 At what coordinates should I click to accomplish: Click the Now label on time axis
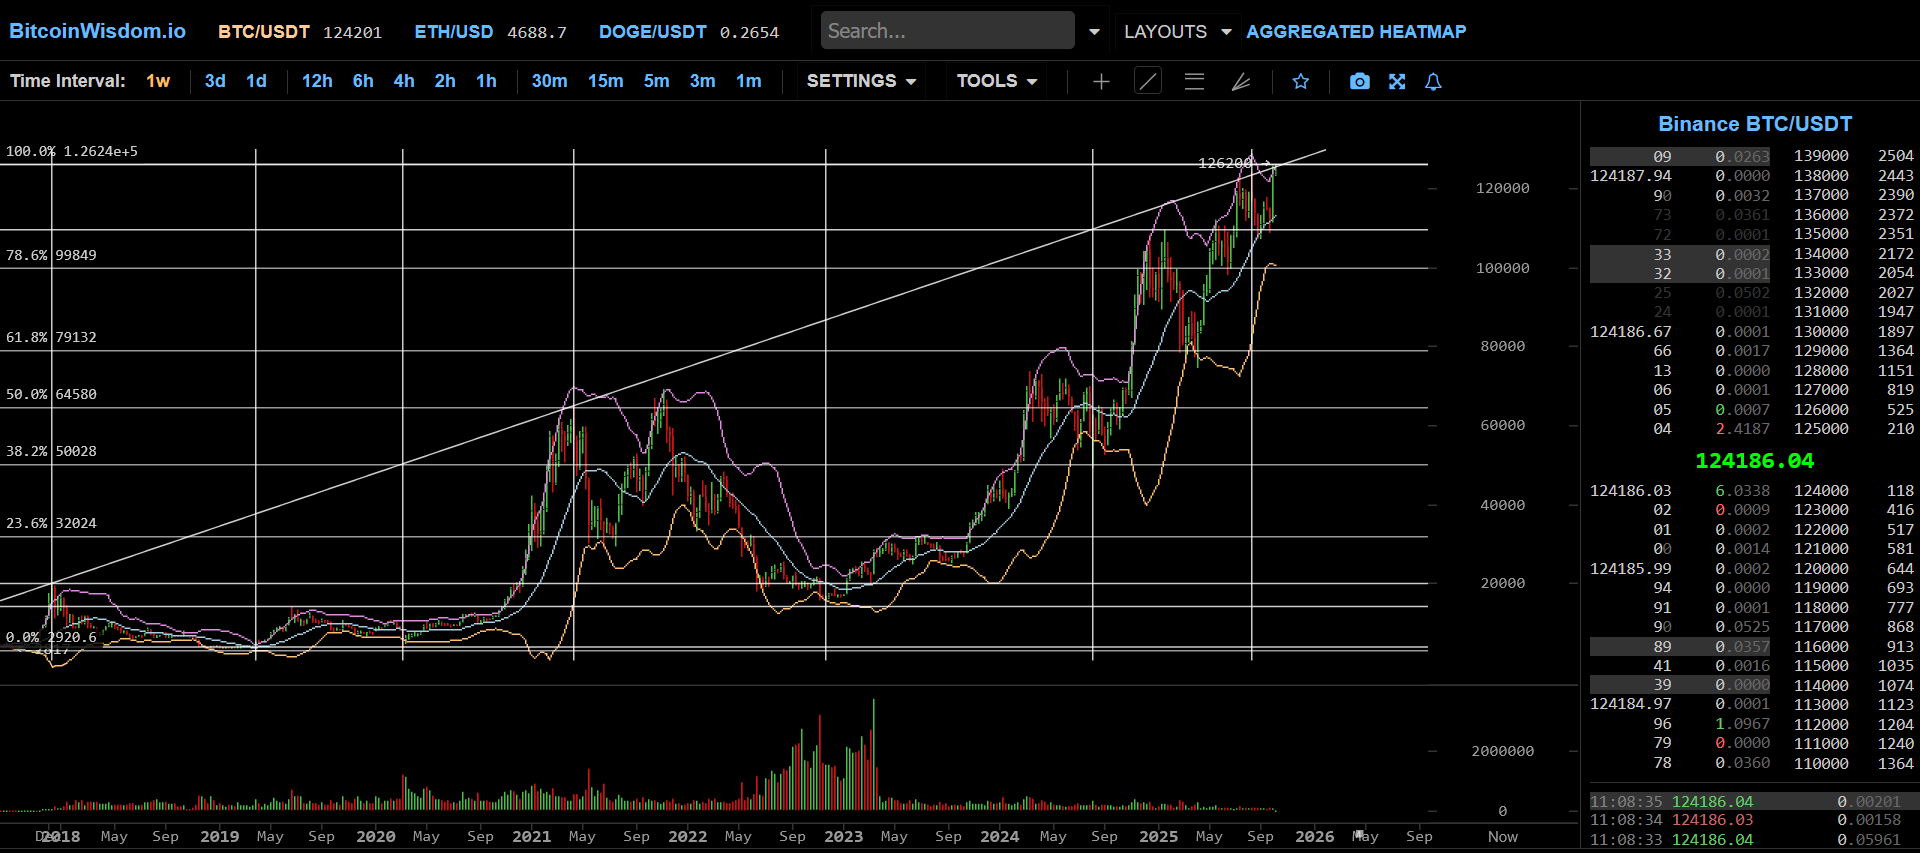(1502, 837)
